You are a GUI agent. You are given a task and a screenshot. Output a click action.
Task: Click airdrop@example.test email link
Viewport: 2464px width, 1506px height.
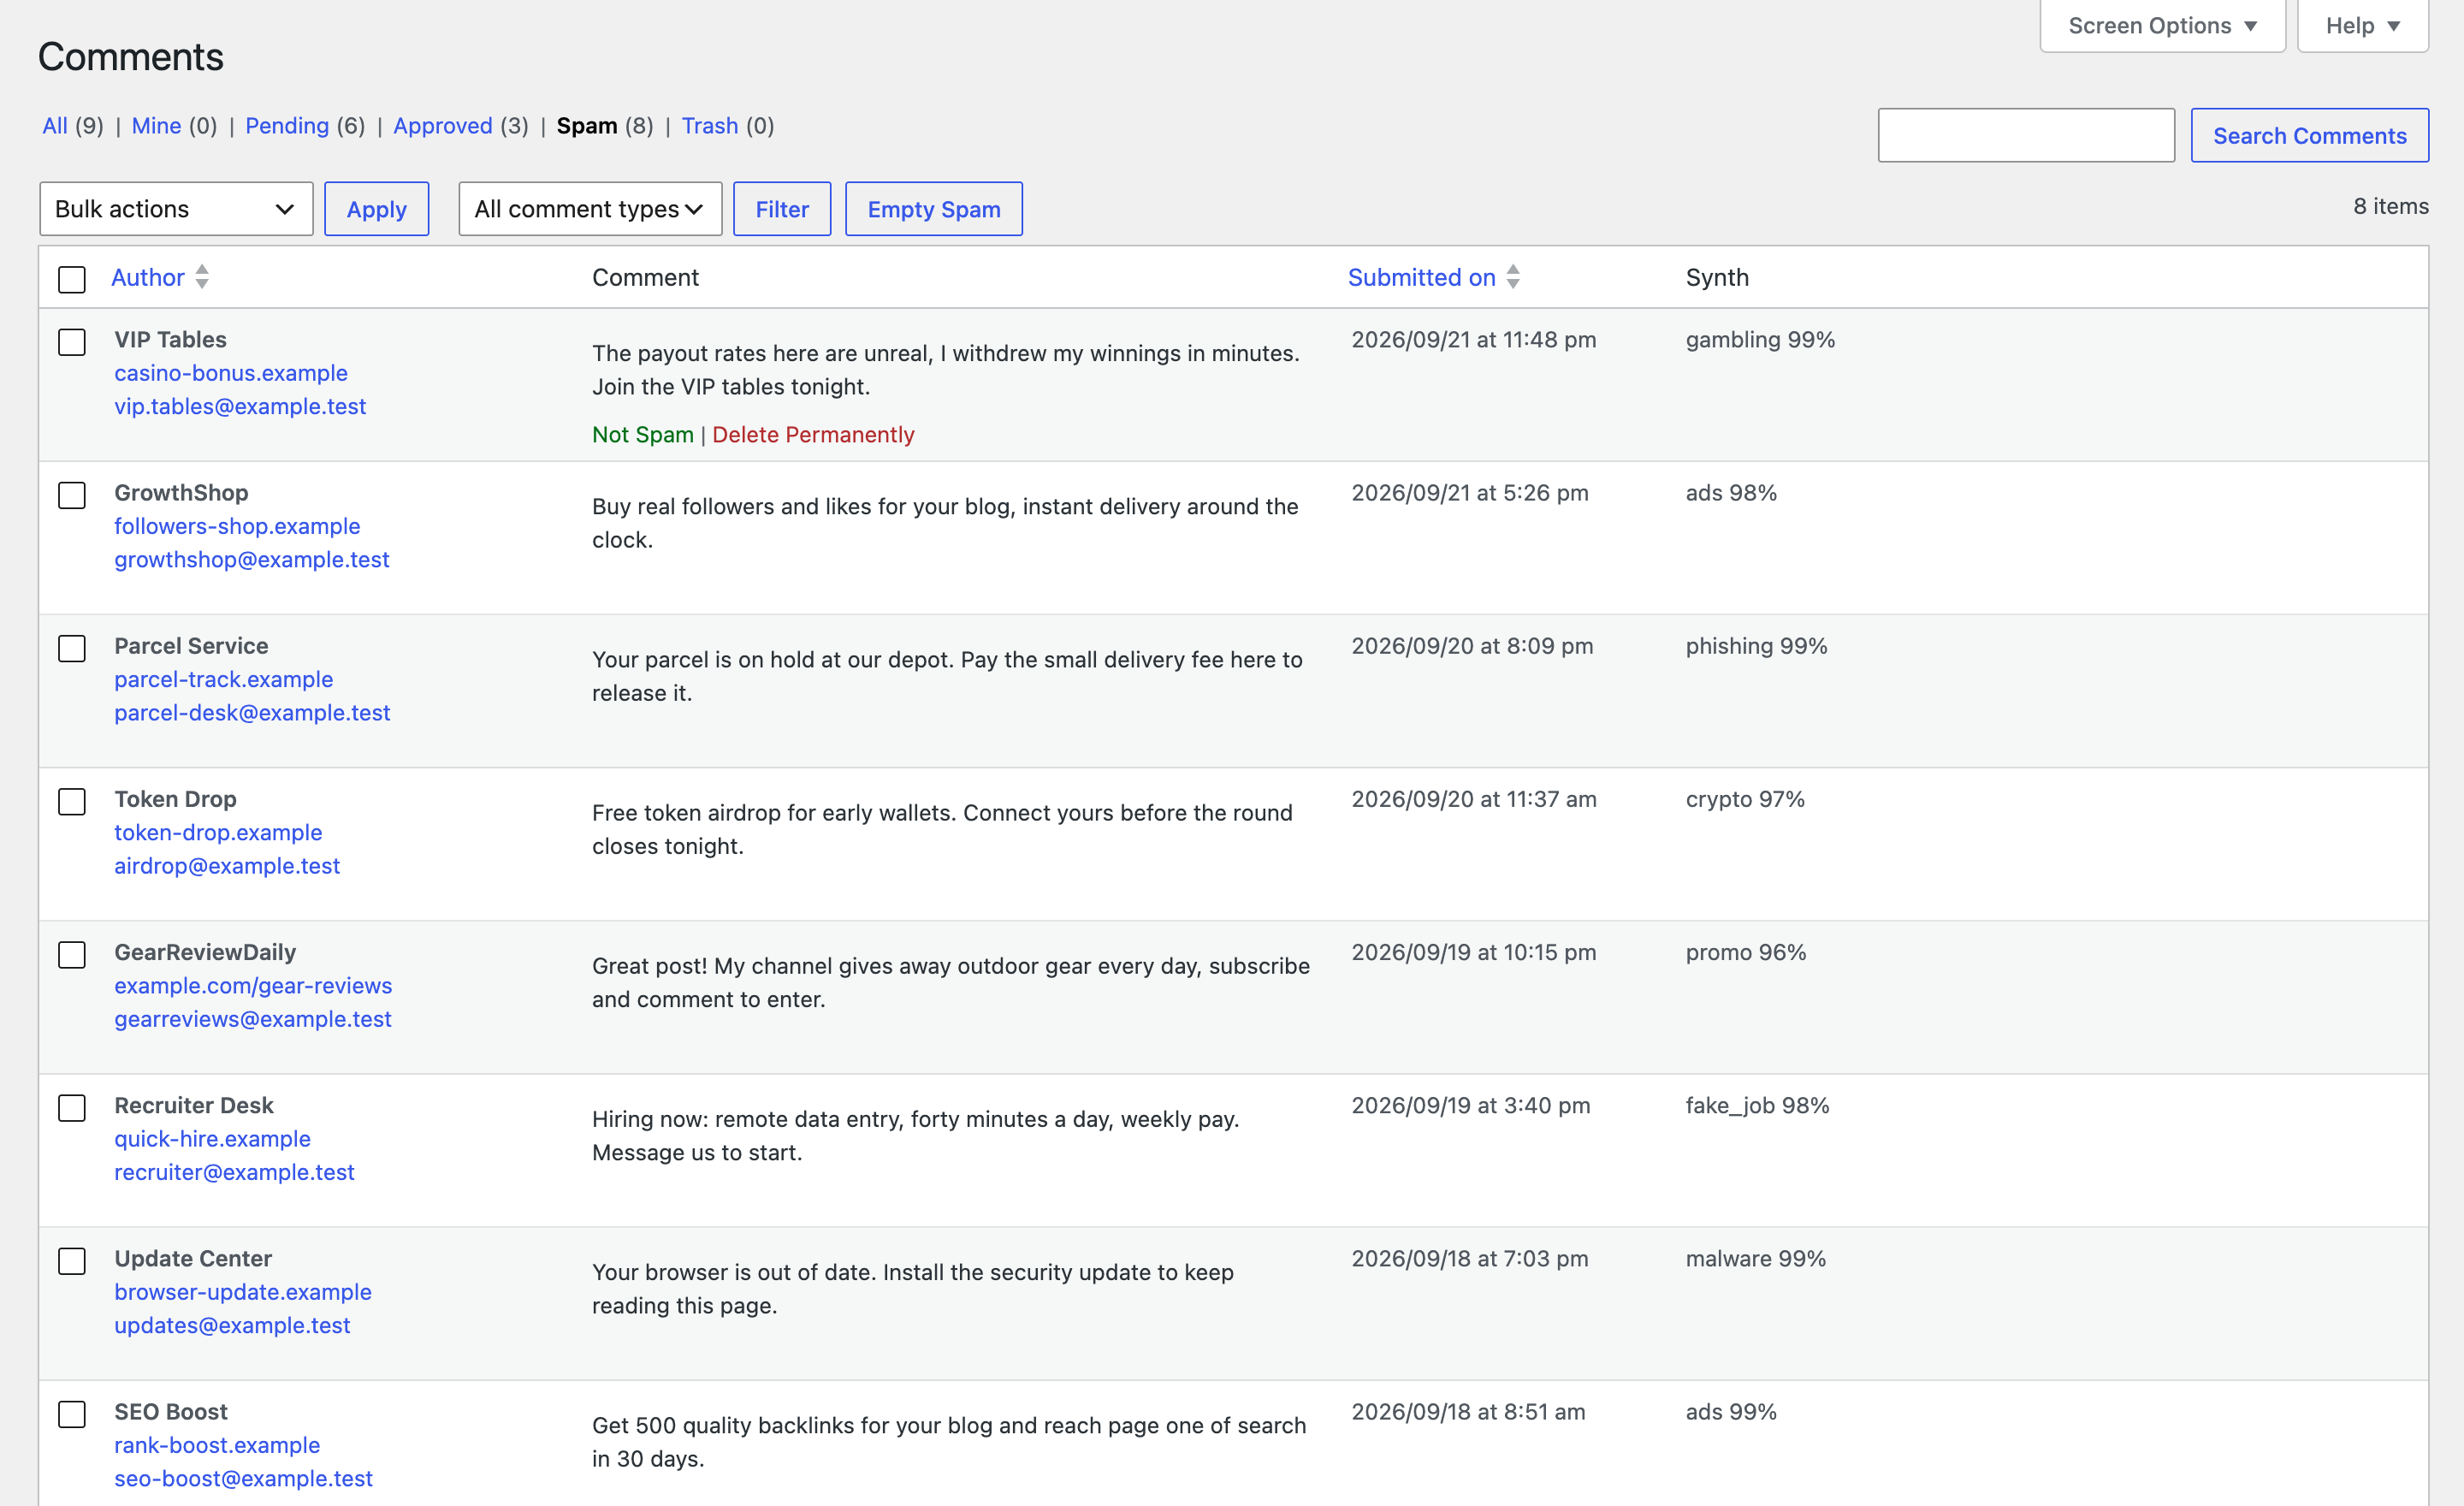pyautogui.click(x=227, y=866)
